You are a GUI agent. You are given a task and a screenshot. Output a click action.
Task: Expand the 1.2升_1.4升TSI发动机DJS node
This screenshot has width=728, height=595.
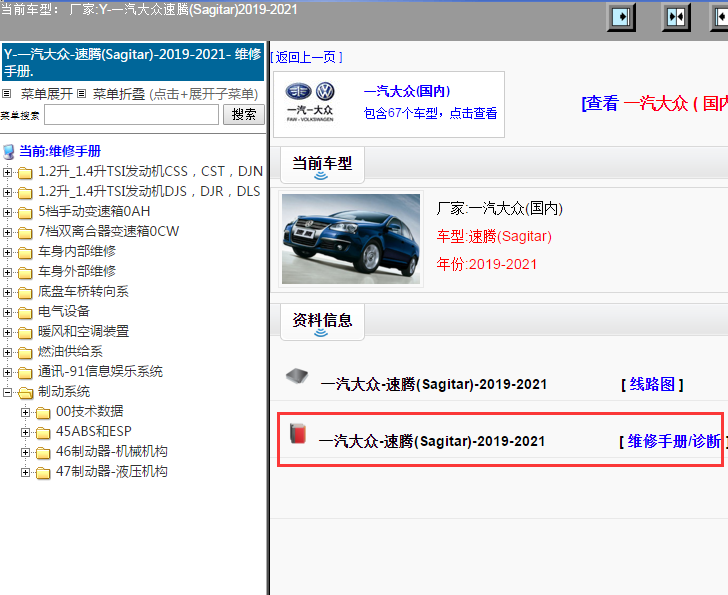(7, 192)
